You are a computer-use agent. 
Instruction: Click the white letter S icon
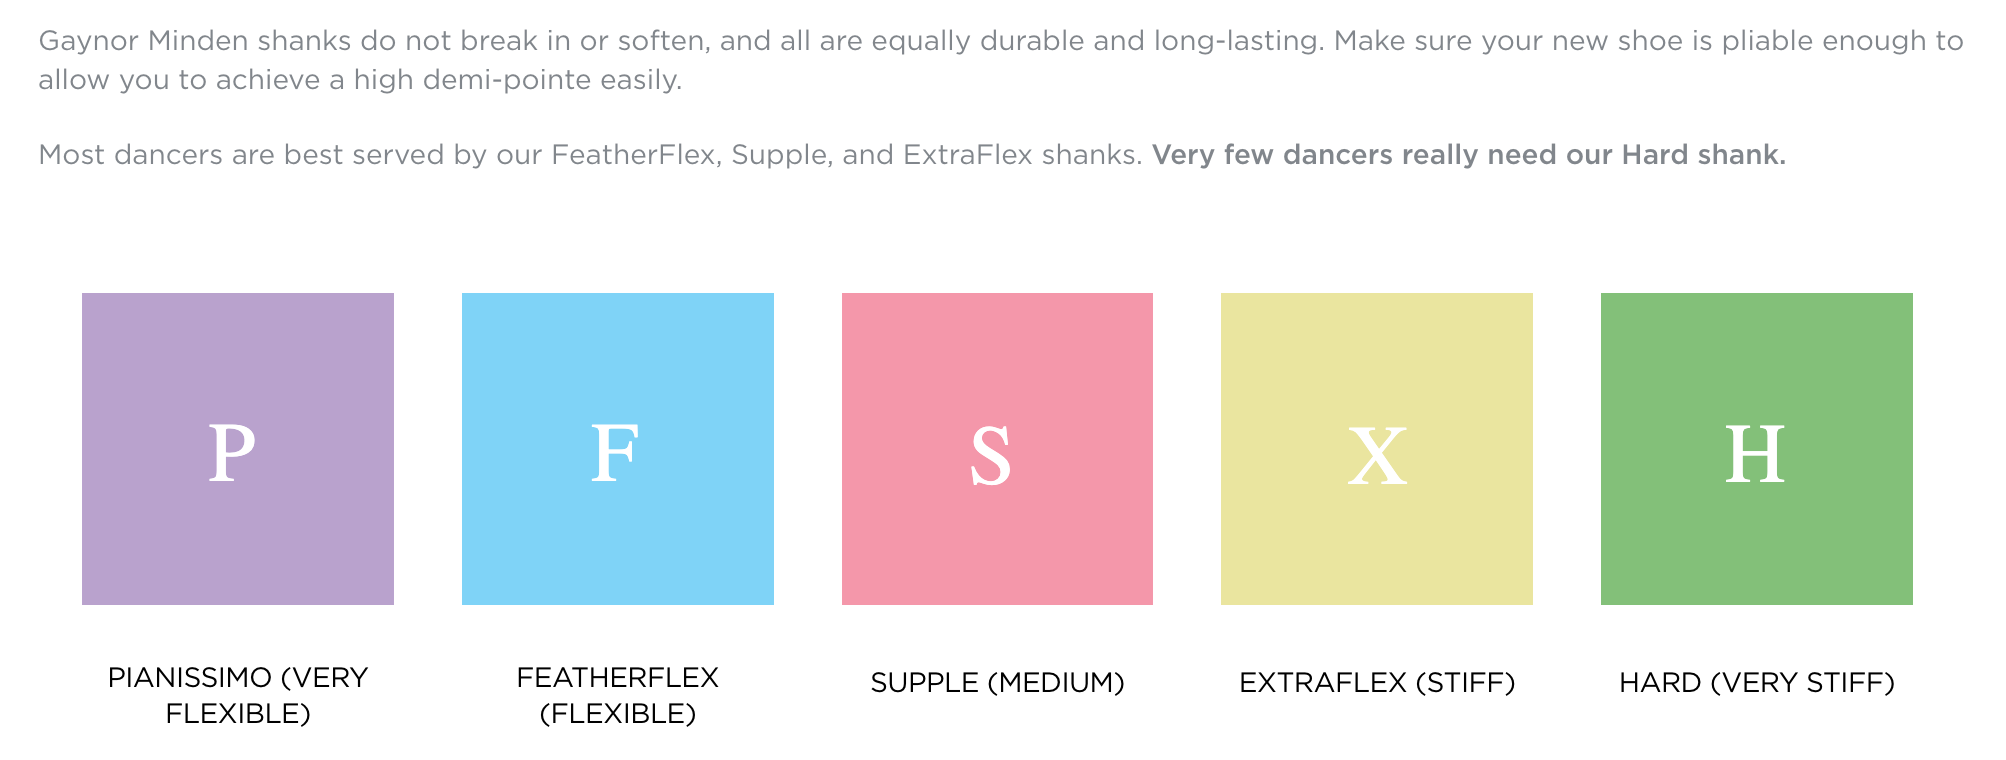click(991, 456)
